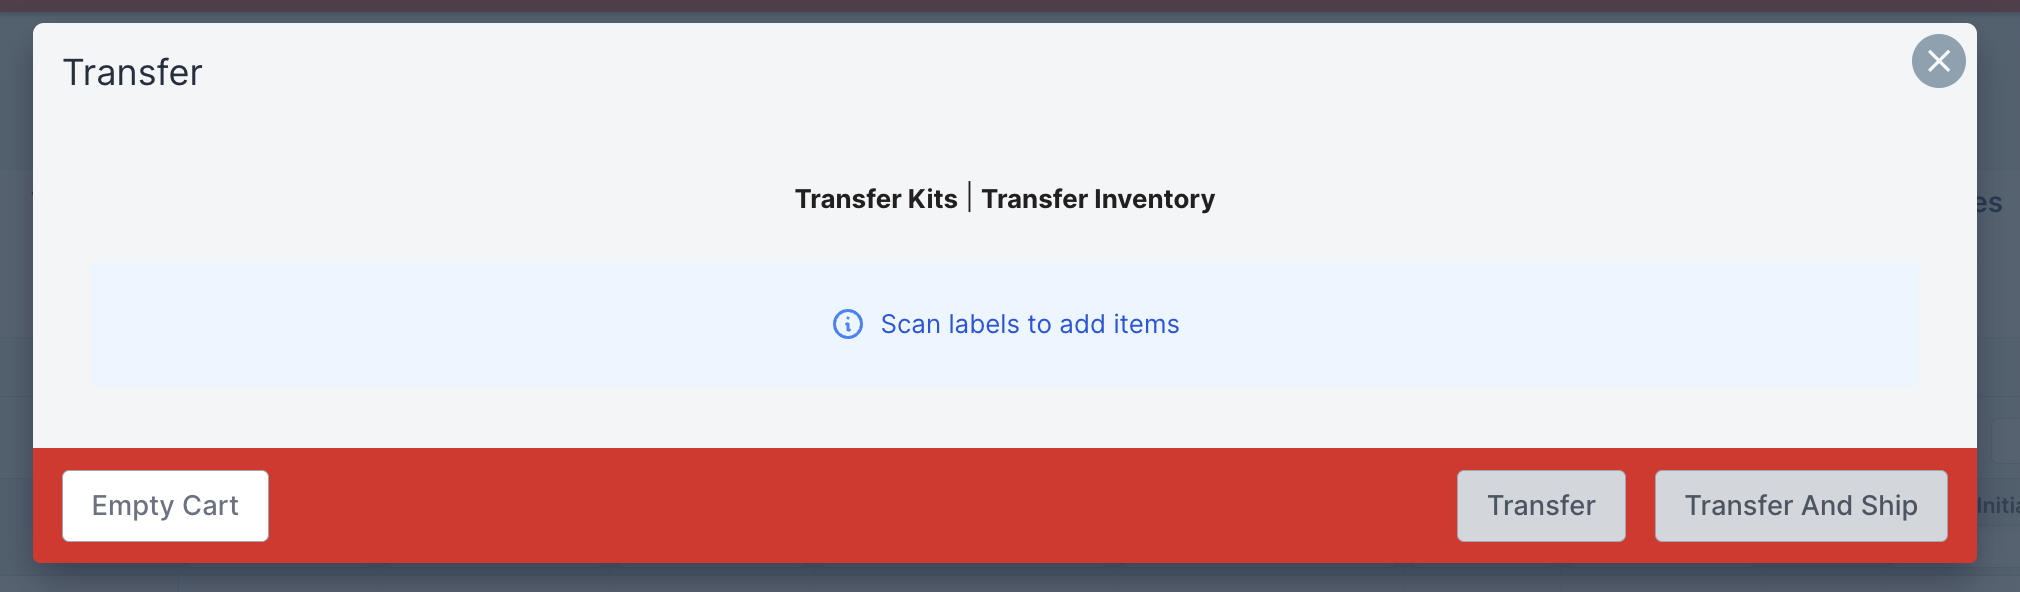Screen dimensions: 2020x592
Task: Click the Transfer dialog title heading
Action: pos(133,73)
